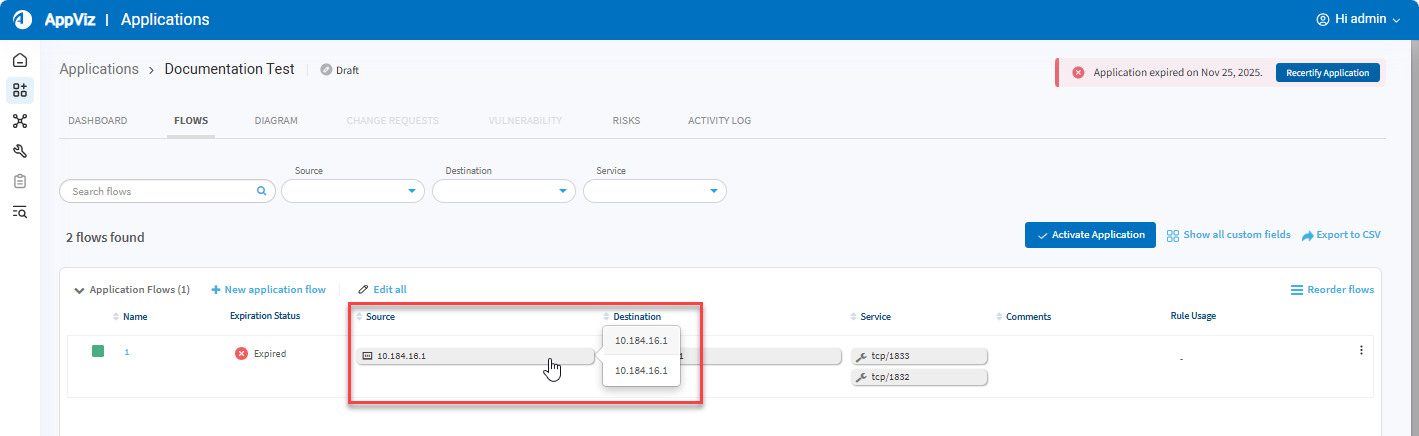
Task: Click the Recertify Application button
Action: pyautogui.click(x=1327, y=73)
